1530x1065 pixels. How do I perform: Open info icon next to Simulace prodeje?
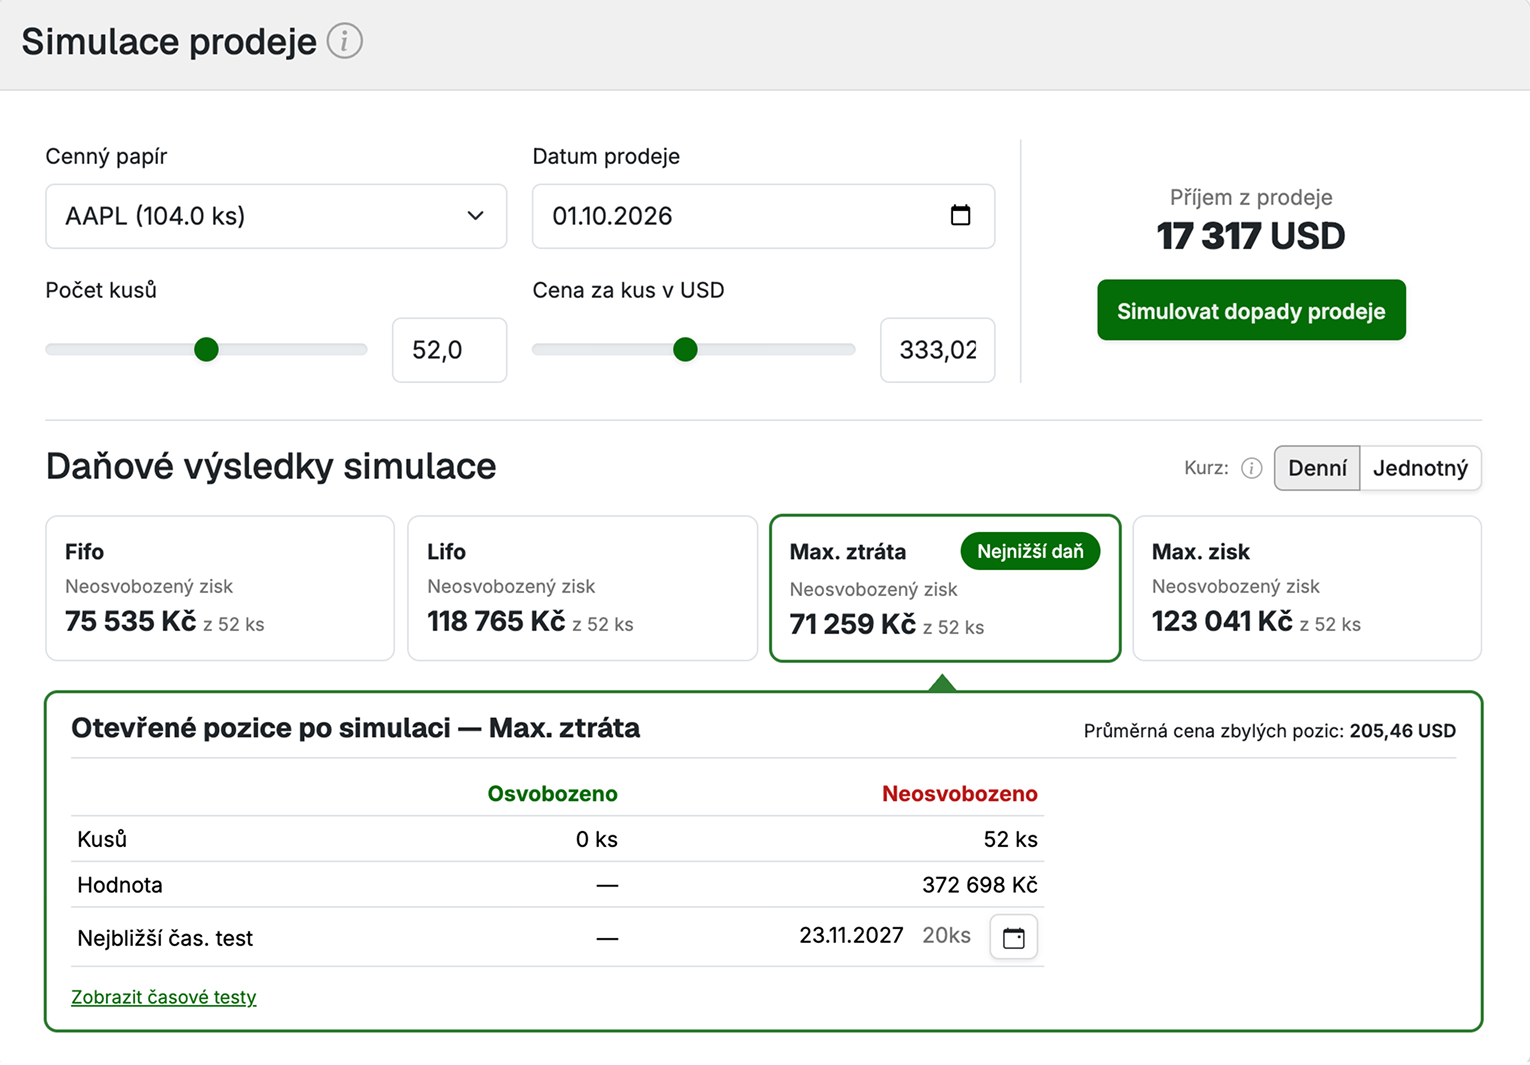pos(345,41)
